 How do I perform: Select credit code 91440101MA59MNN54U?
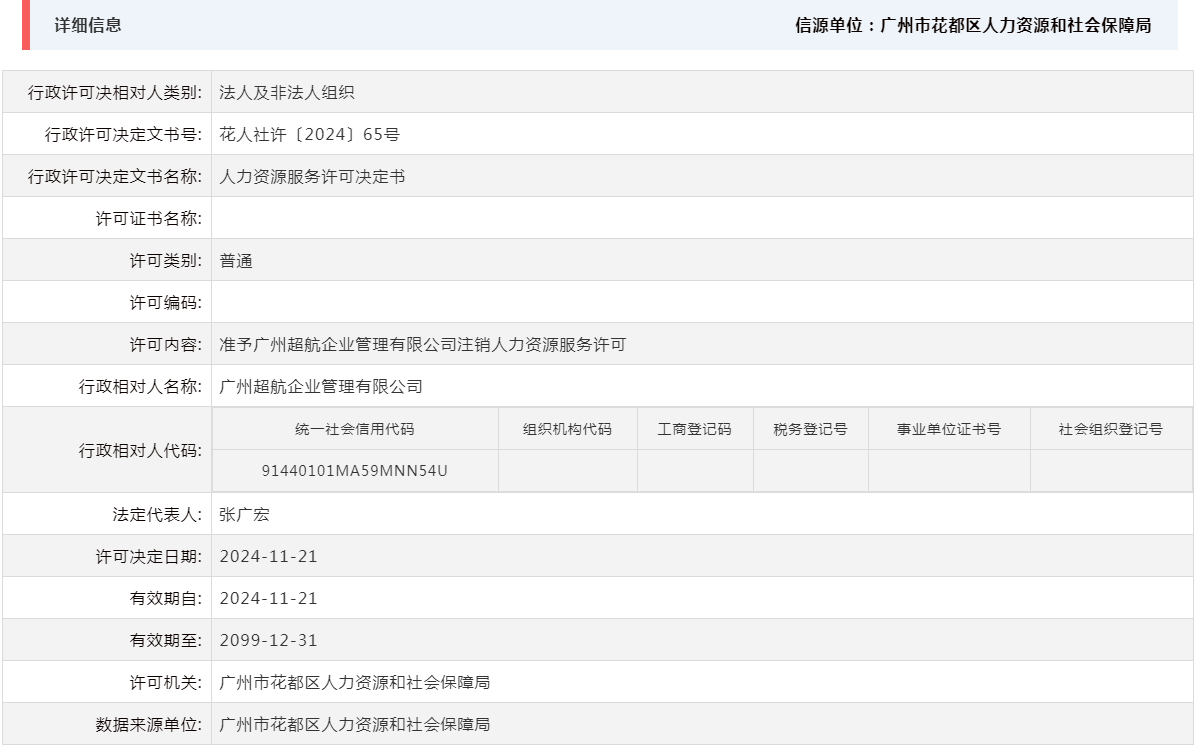[356, 470]
